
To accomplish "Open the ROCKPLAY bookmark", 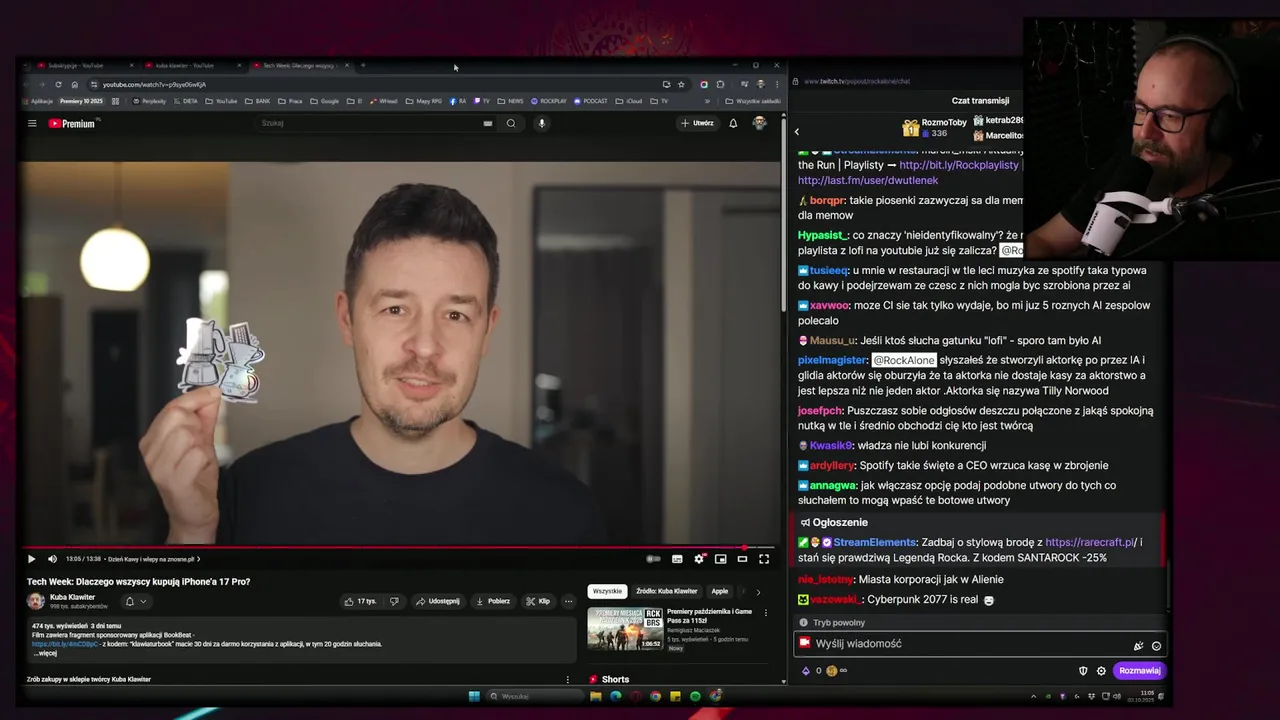I will coord(549,101).
